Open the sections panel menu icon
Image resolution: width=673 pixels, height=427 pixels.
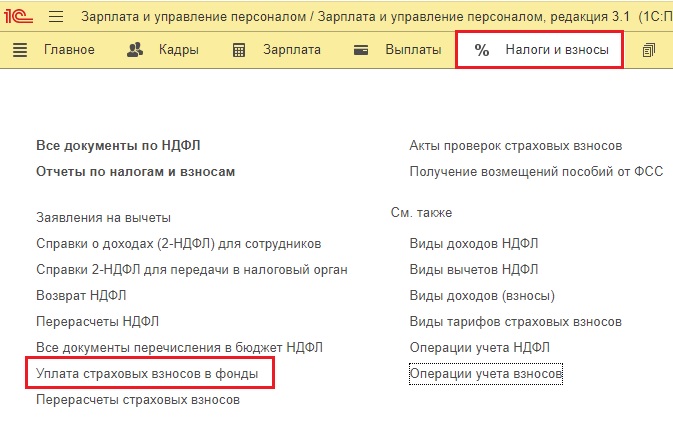tap(20, 50)
